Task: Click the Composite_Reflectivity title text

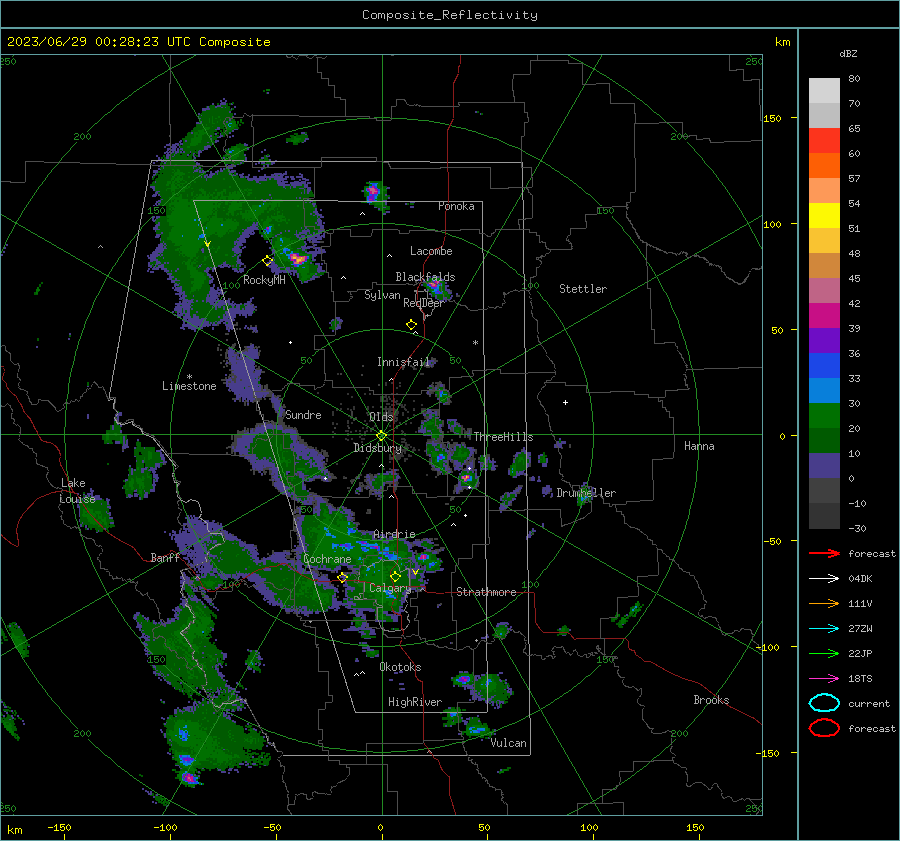Action: click(x=449, y=15)
